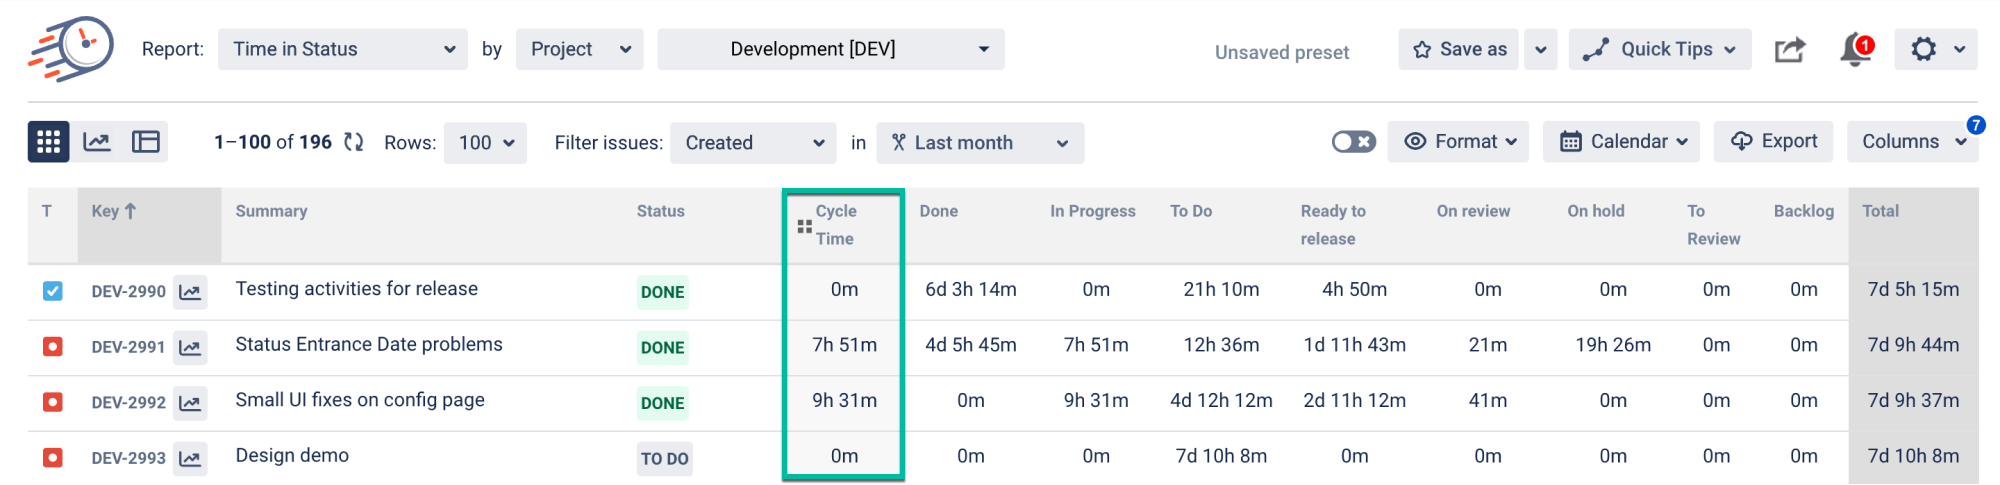Click the Unsaved preset label
The height and width of the screenshot is (485, 2000).
[x=1282, y=52]
